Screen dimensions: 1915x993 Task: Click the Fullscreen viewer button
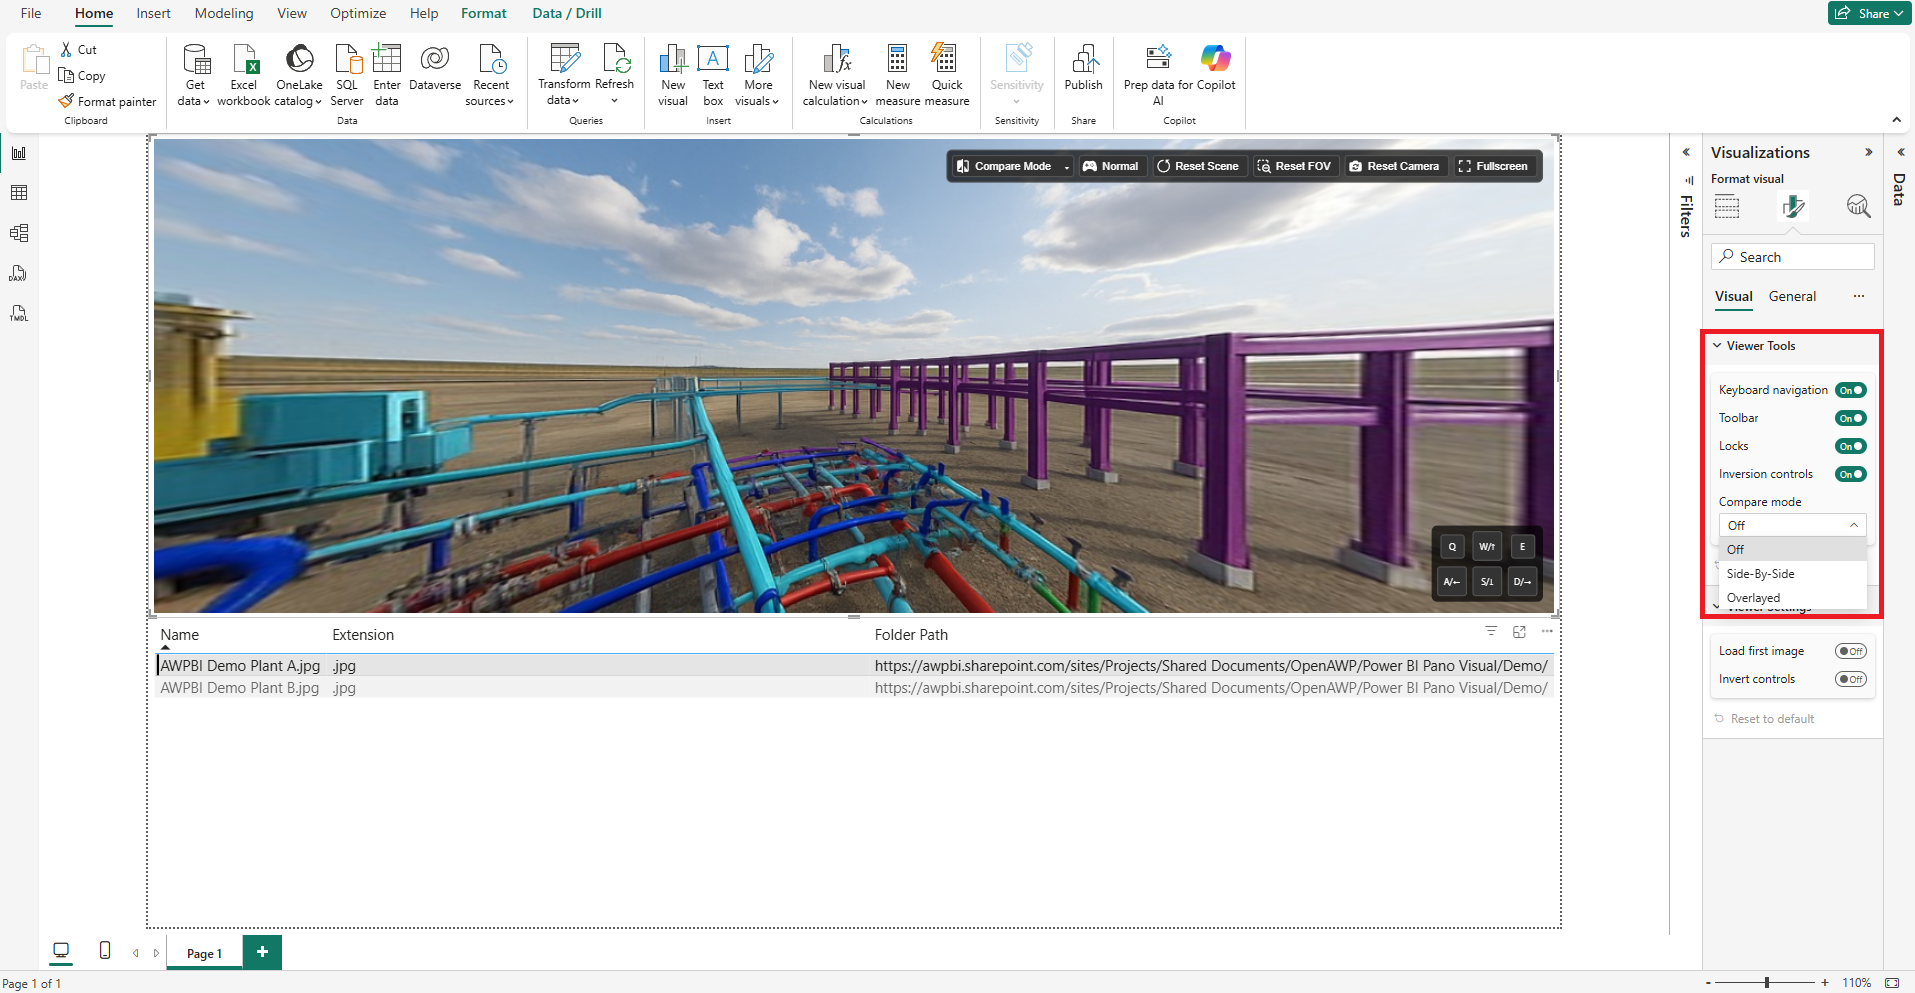tap(1493, 166)
